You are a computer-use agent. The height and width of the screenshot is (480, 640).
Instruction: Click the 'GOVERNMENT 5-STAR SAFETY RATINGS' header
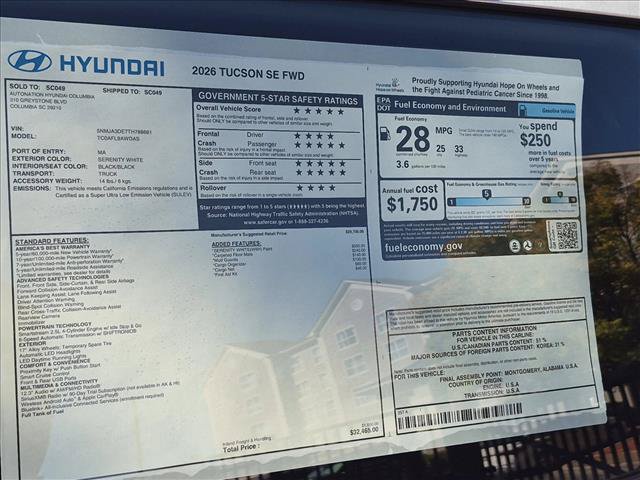point(278,98)
